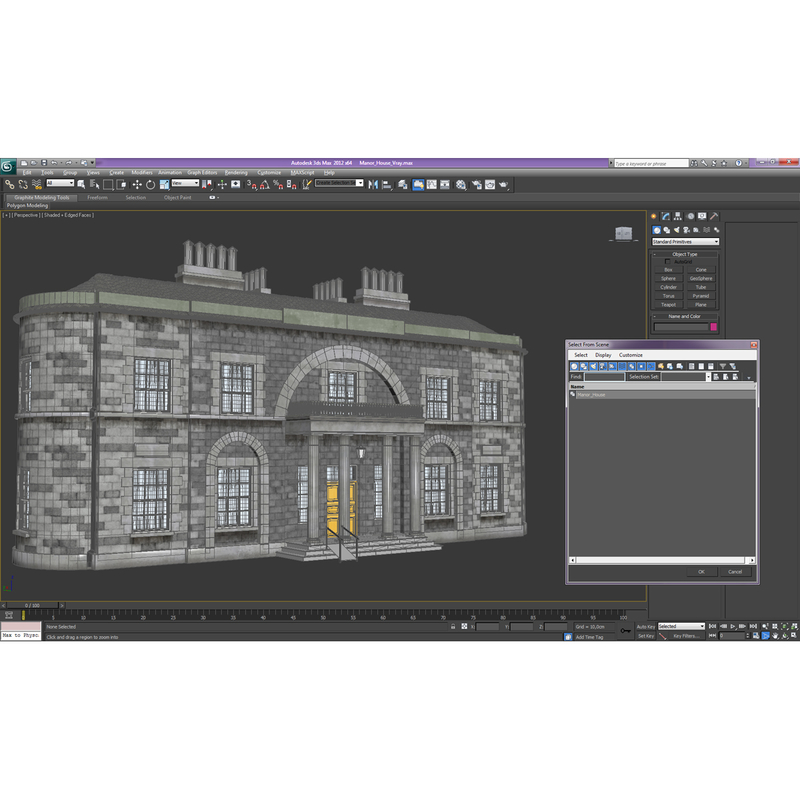The width and height of the screenshot is (800, 800).
Task: Select the Select and Move tool
Action: click(135, 185)
